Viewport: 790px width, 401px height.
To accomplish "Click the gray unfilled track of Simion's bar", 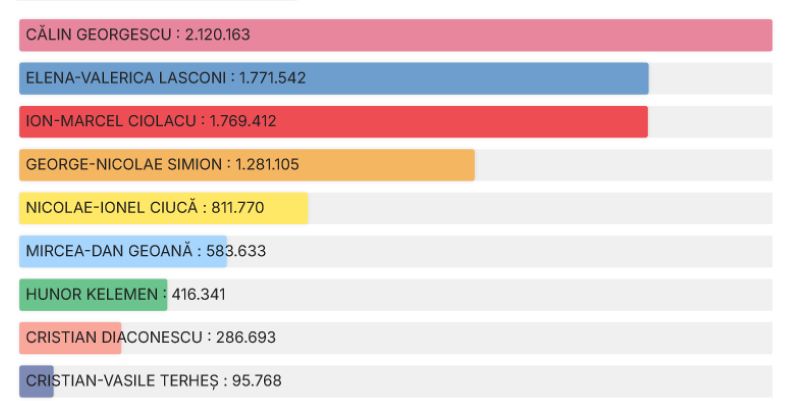I will pyautogui.click(x=620, y=165).
